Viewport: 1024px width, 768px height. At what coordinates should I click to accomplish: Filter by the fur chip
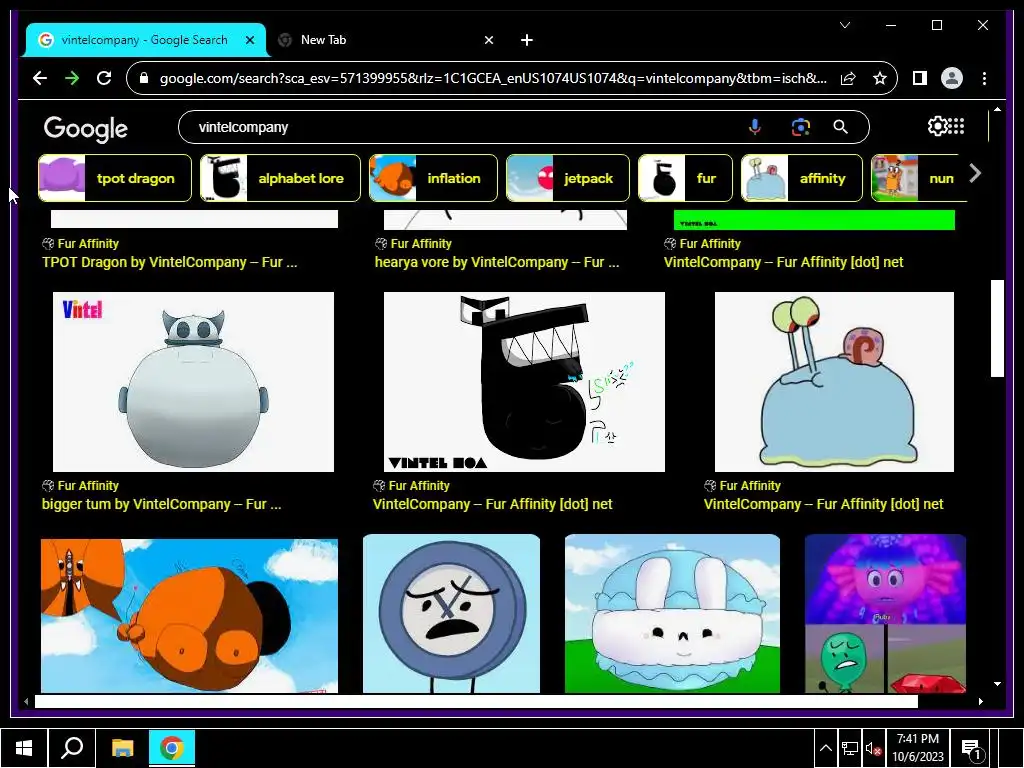[686, 178]
